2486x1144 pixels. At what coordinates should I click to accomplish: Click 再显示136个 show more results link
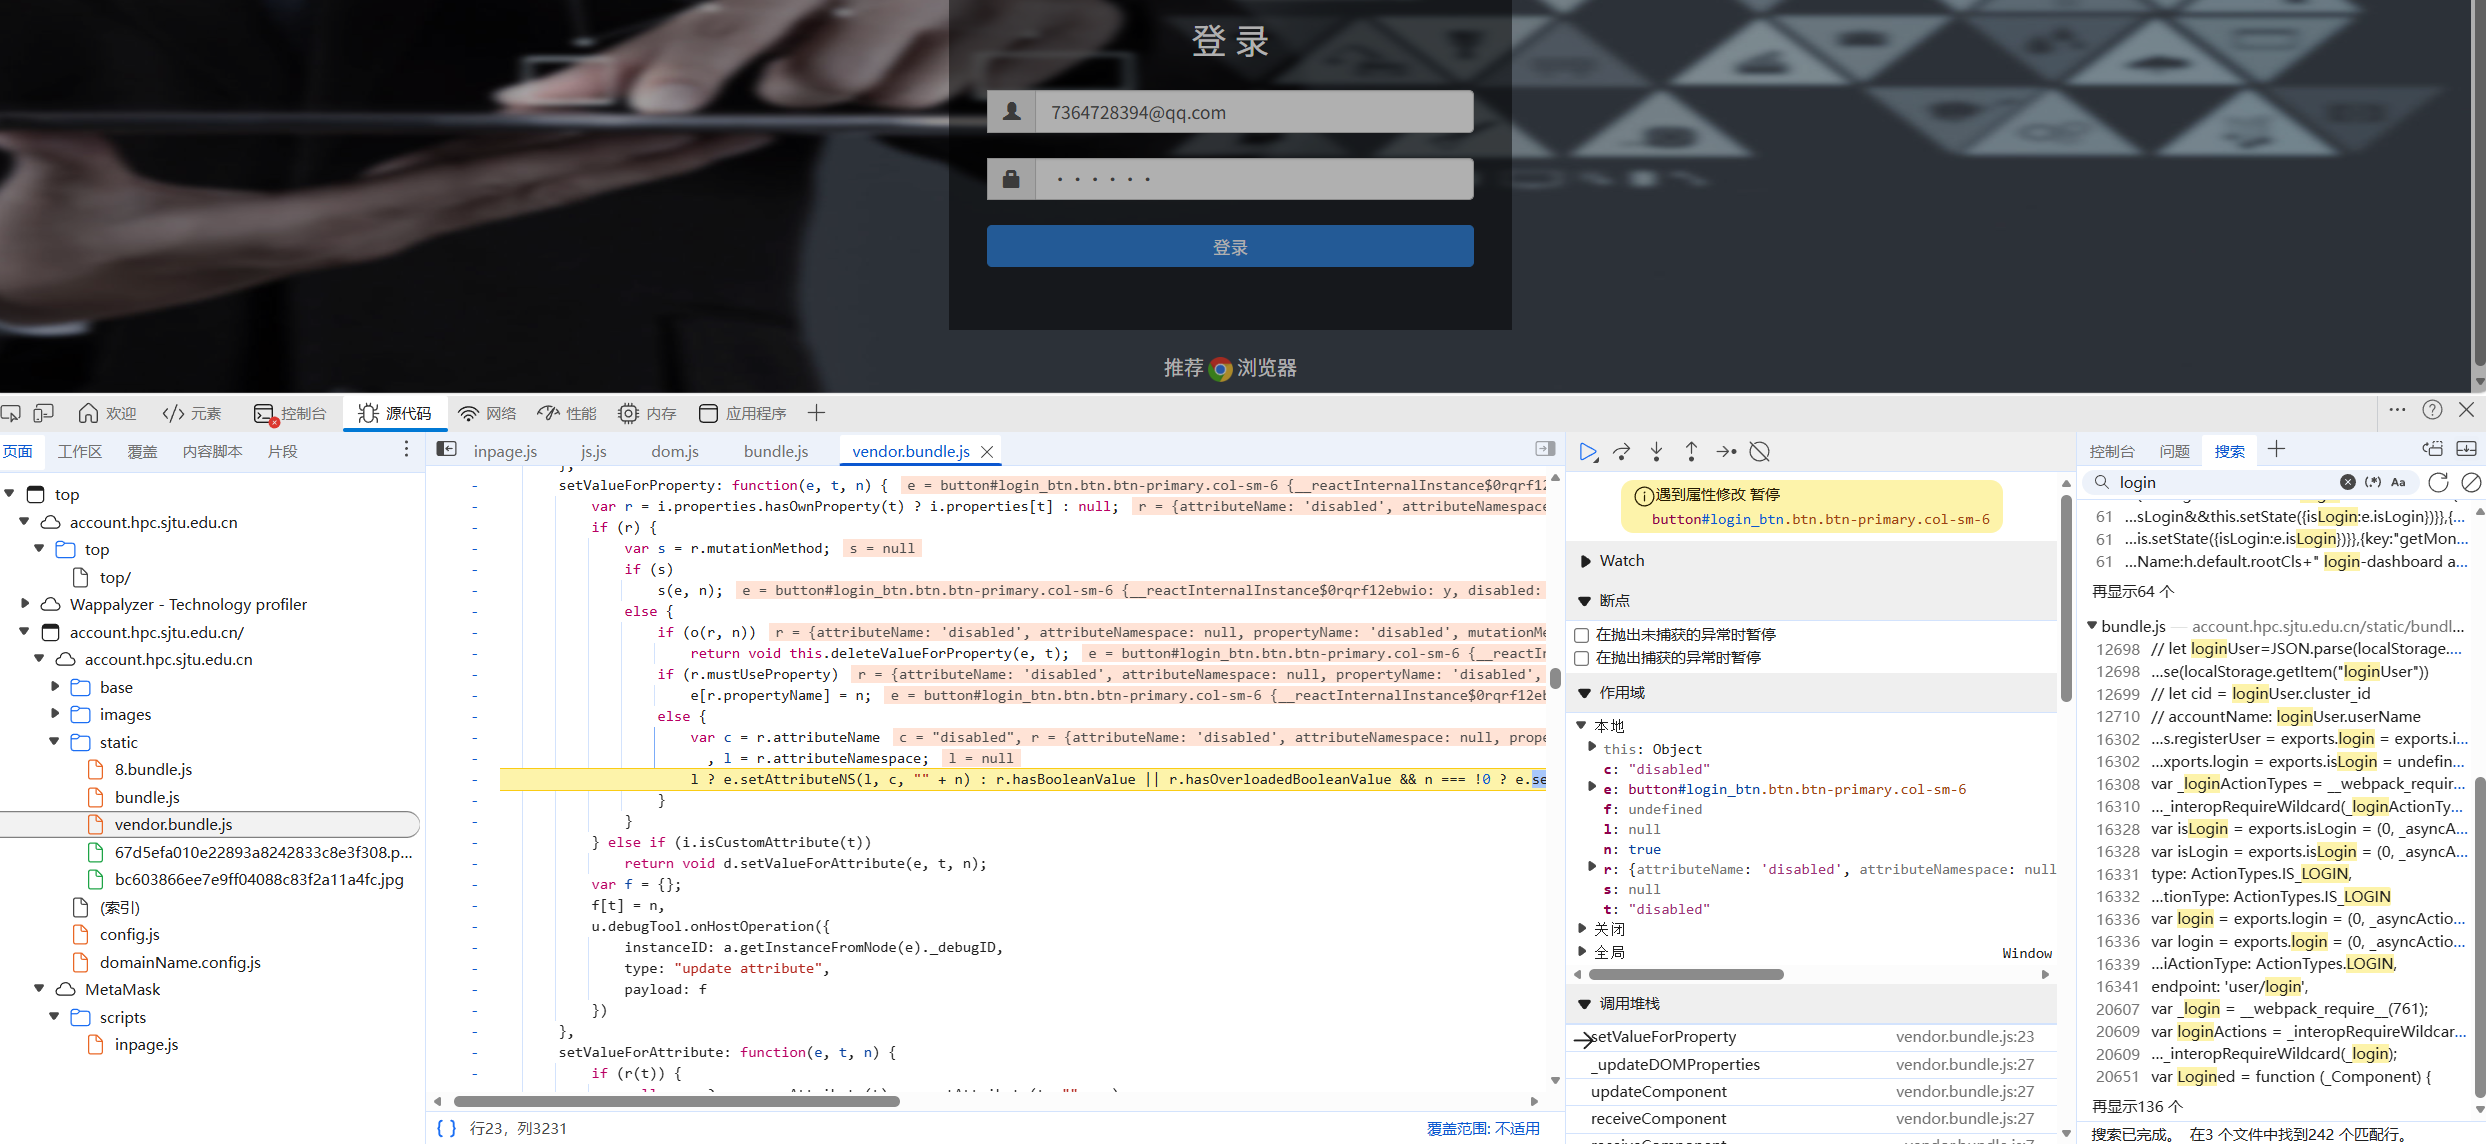[2138, 1106]
